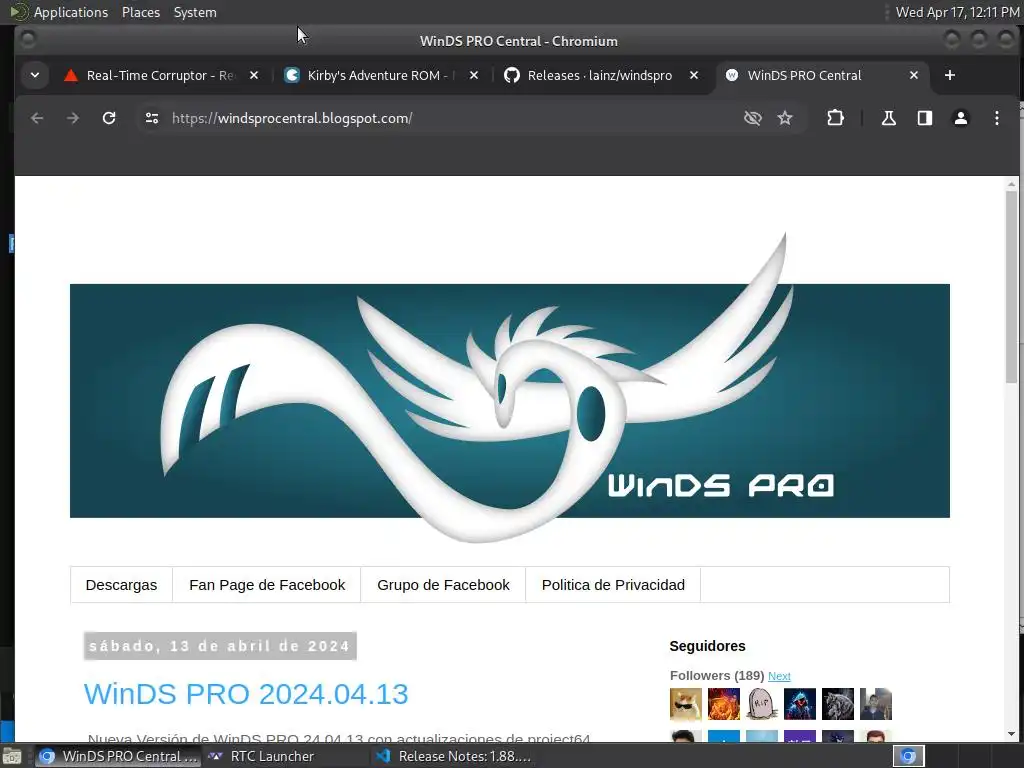This screenshot has width=1024, height=768.
Task: Open the profile avatar menu
Action: (961, 118)
